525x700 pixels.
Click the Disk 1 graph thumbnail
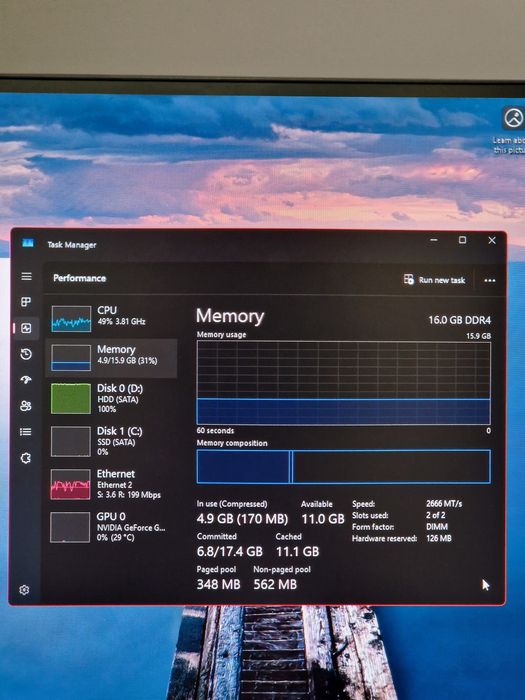pyautogui.click(x=70, y=441)
